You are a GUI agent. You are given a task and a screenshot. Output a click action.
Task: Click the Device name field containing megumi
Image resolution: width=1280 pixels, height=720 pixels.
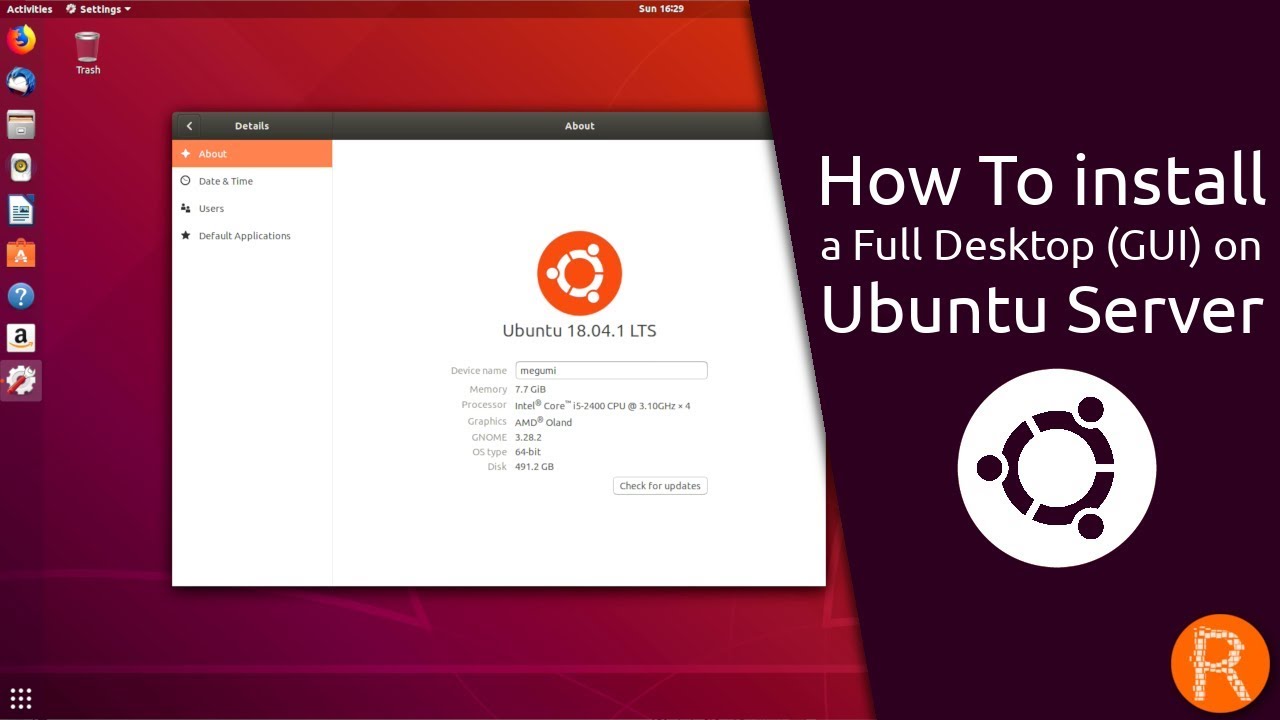611,370
